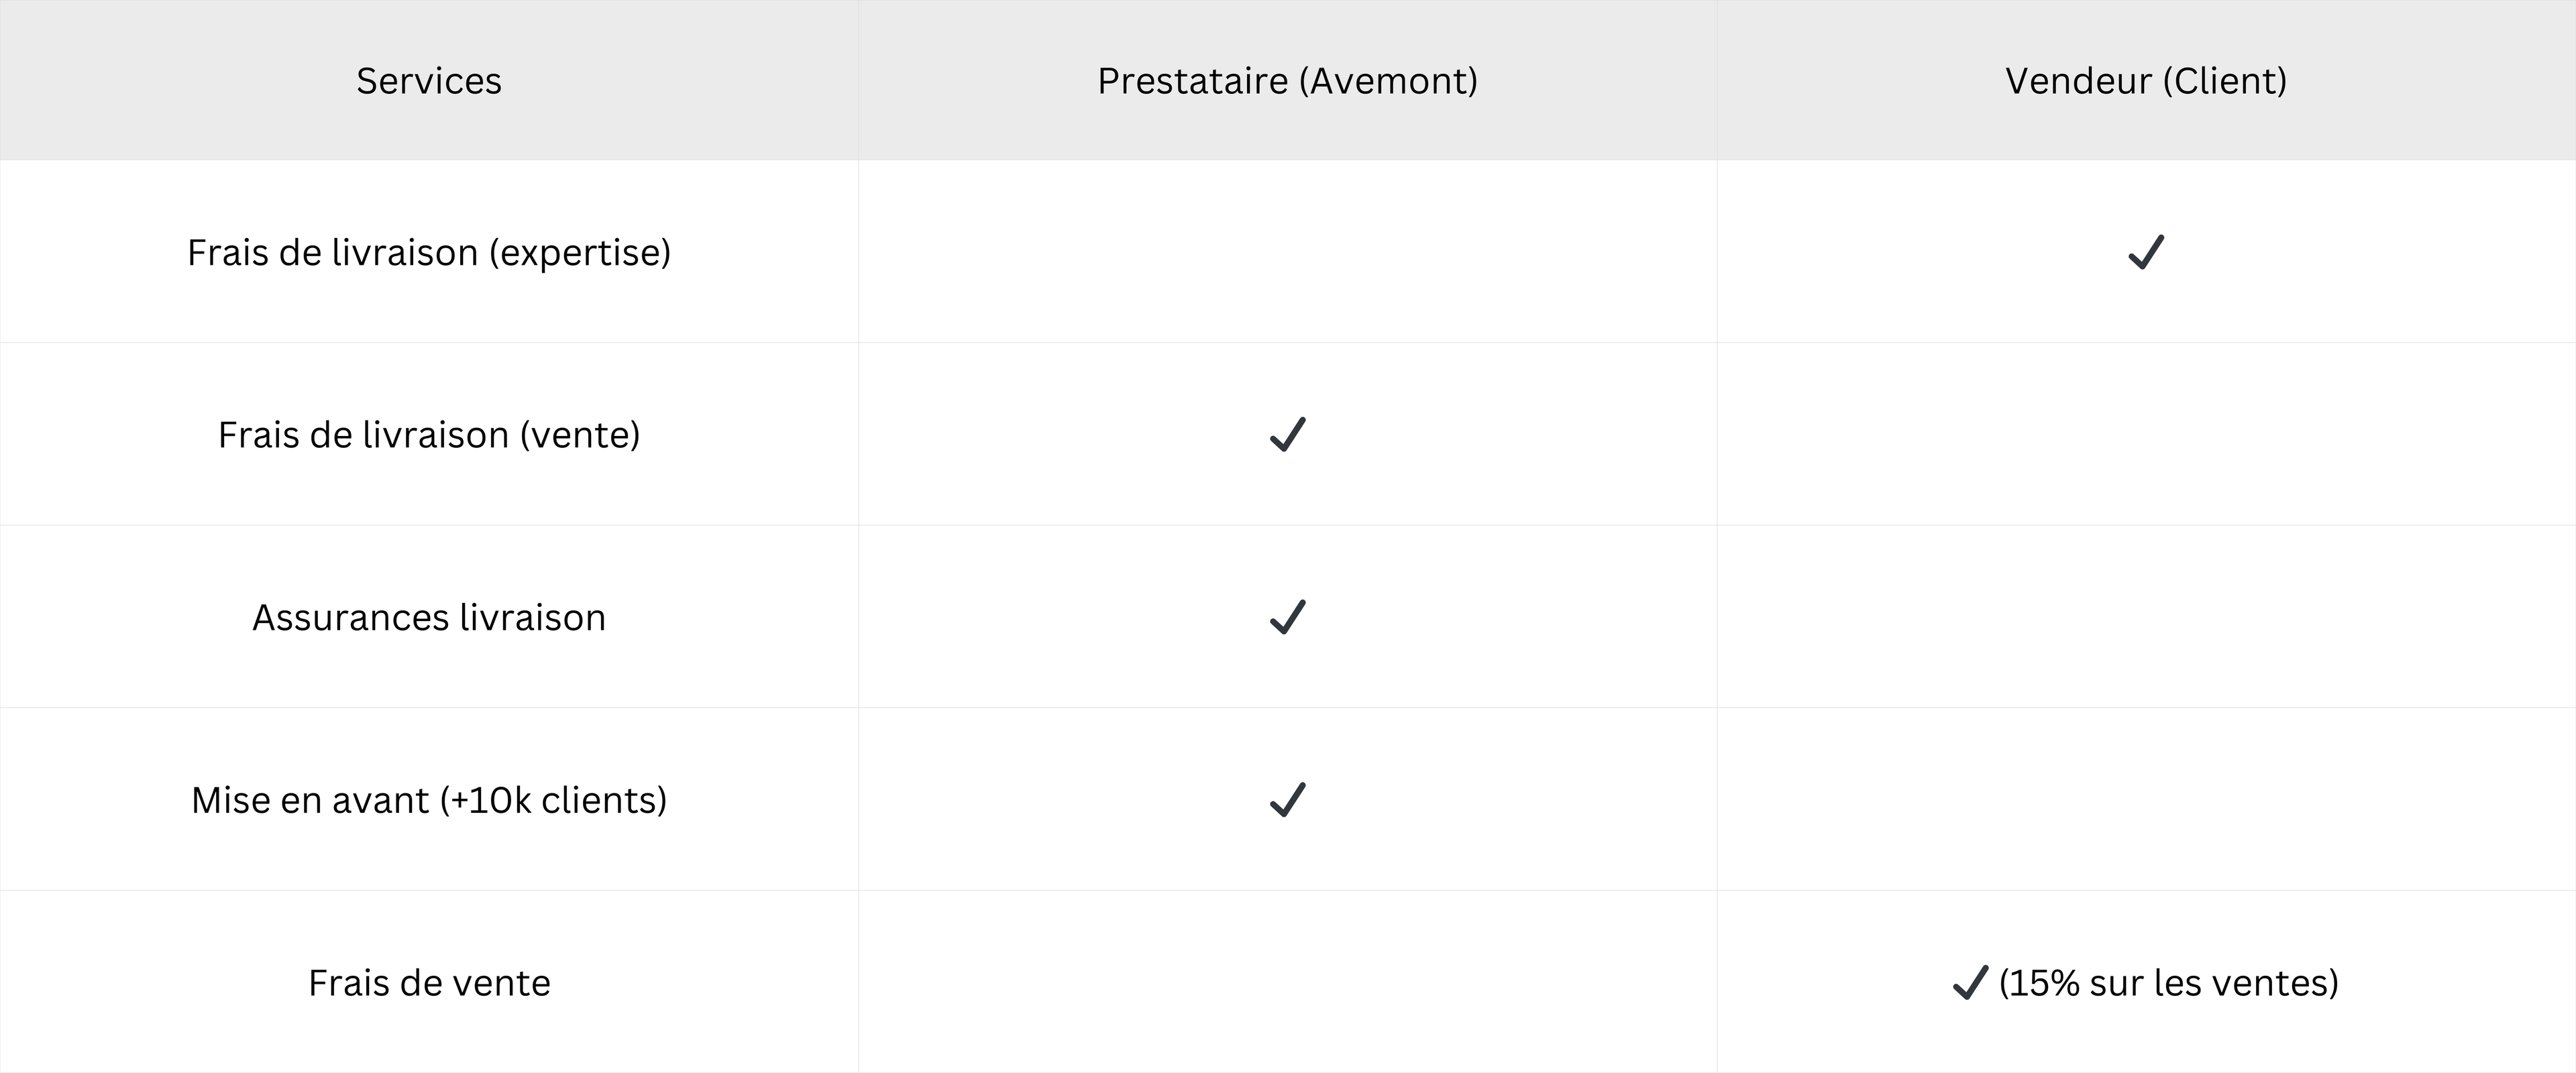
Task: Click the words 'Mise en avant'
Action: point(310,800)
